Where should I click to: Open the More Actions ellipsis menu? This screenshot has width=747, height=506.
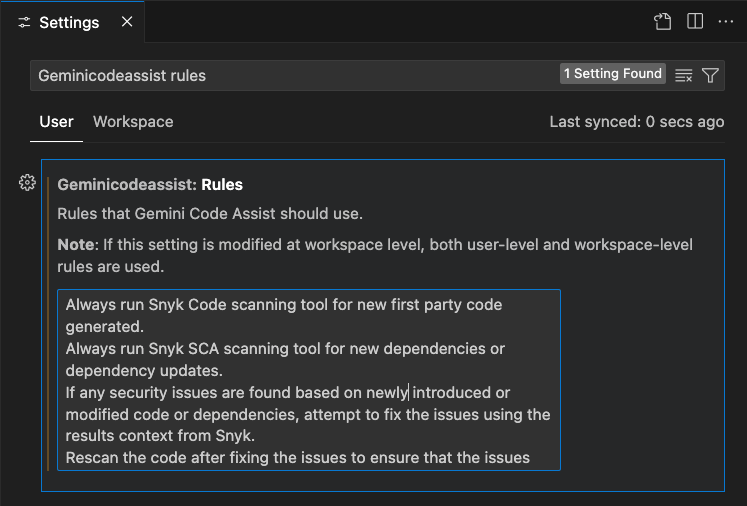point(726,21)
